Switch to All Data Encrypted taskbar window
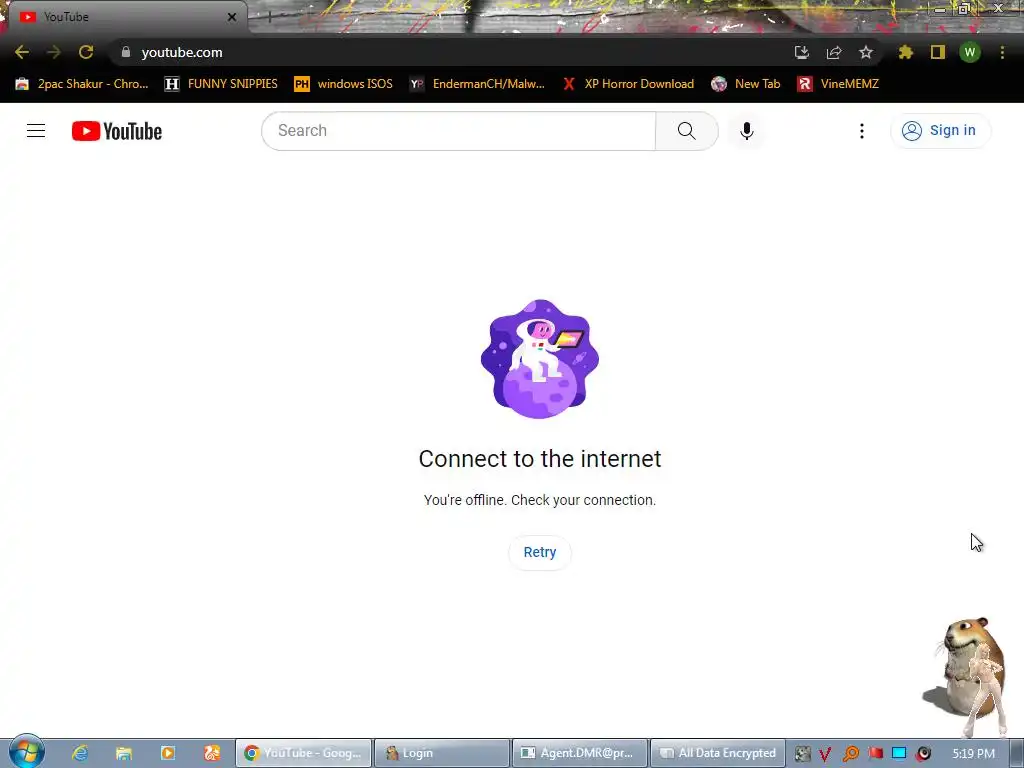1024x768 pixels. click(718, 753)
